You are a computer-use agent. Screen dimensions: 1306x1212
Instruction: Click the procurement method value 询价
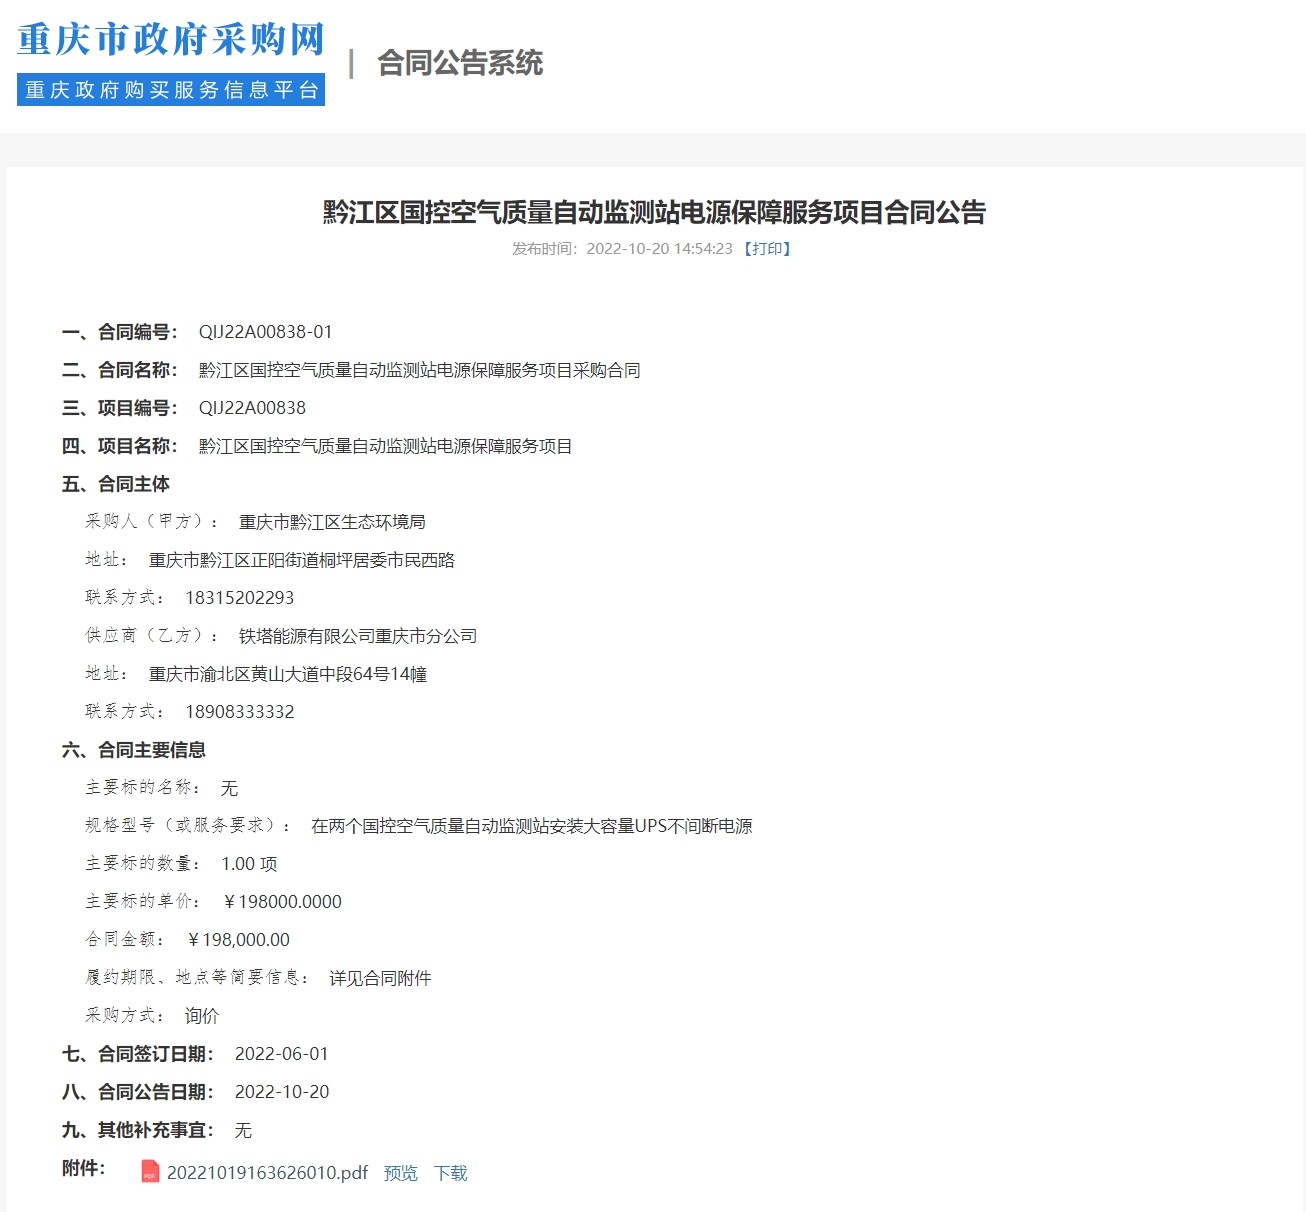[201, 1016]
